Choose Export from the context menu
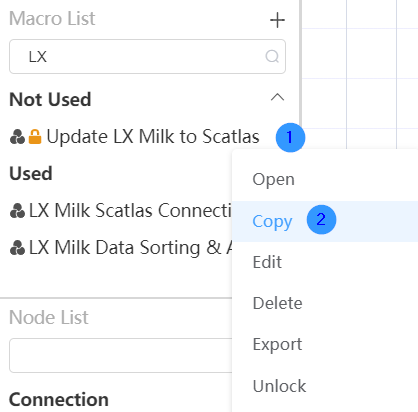The height and width of the screenshot is (412, 418). coord(277,344)
